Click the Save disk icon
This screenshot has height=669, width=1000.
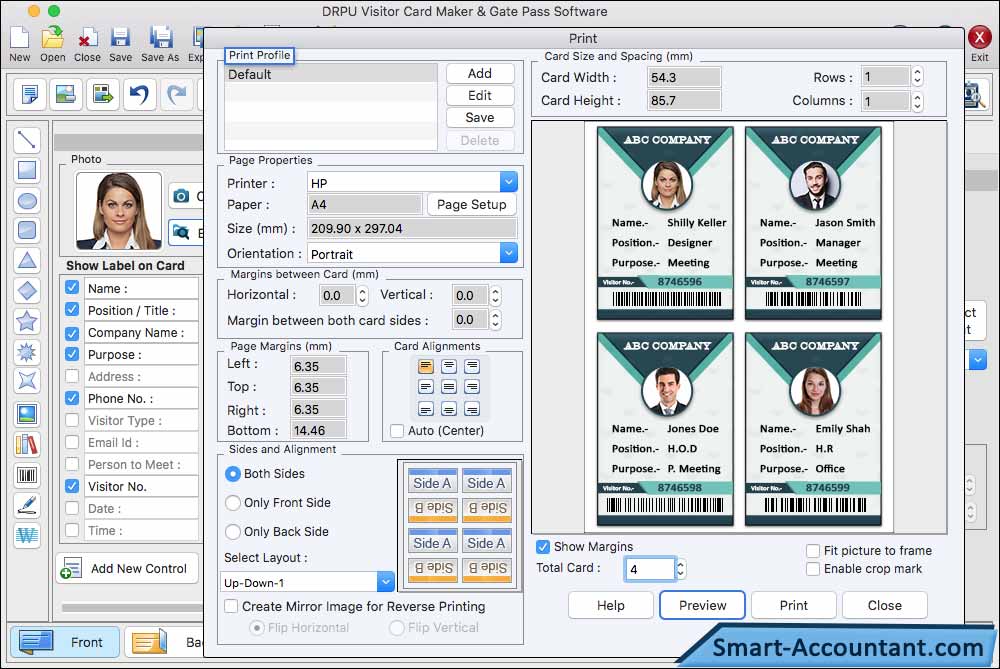[120, 38]
